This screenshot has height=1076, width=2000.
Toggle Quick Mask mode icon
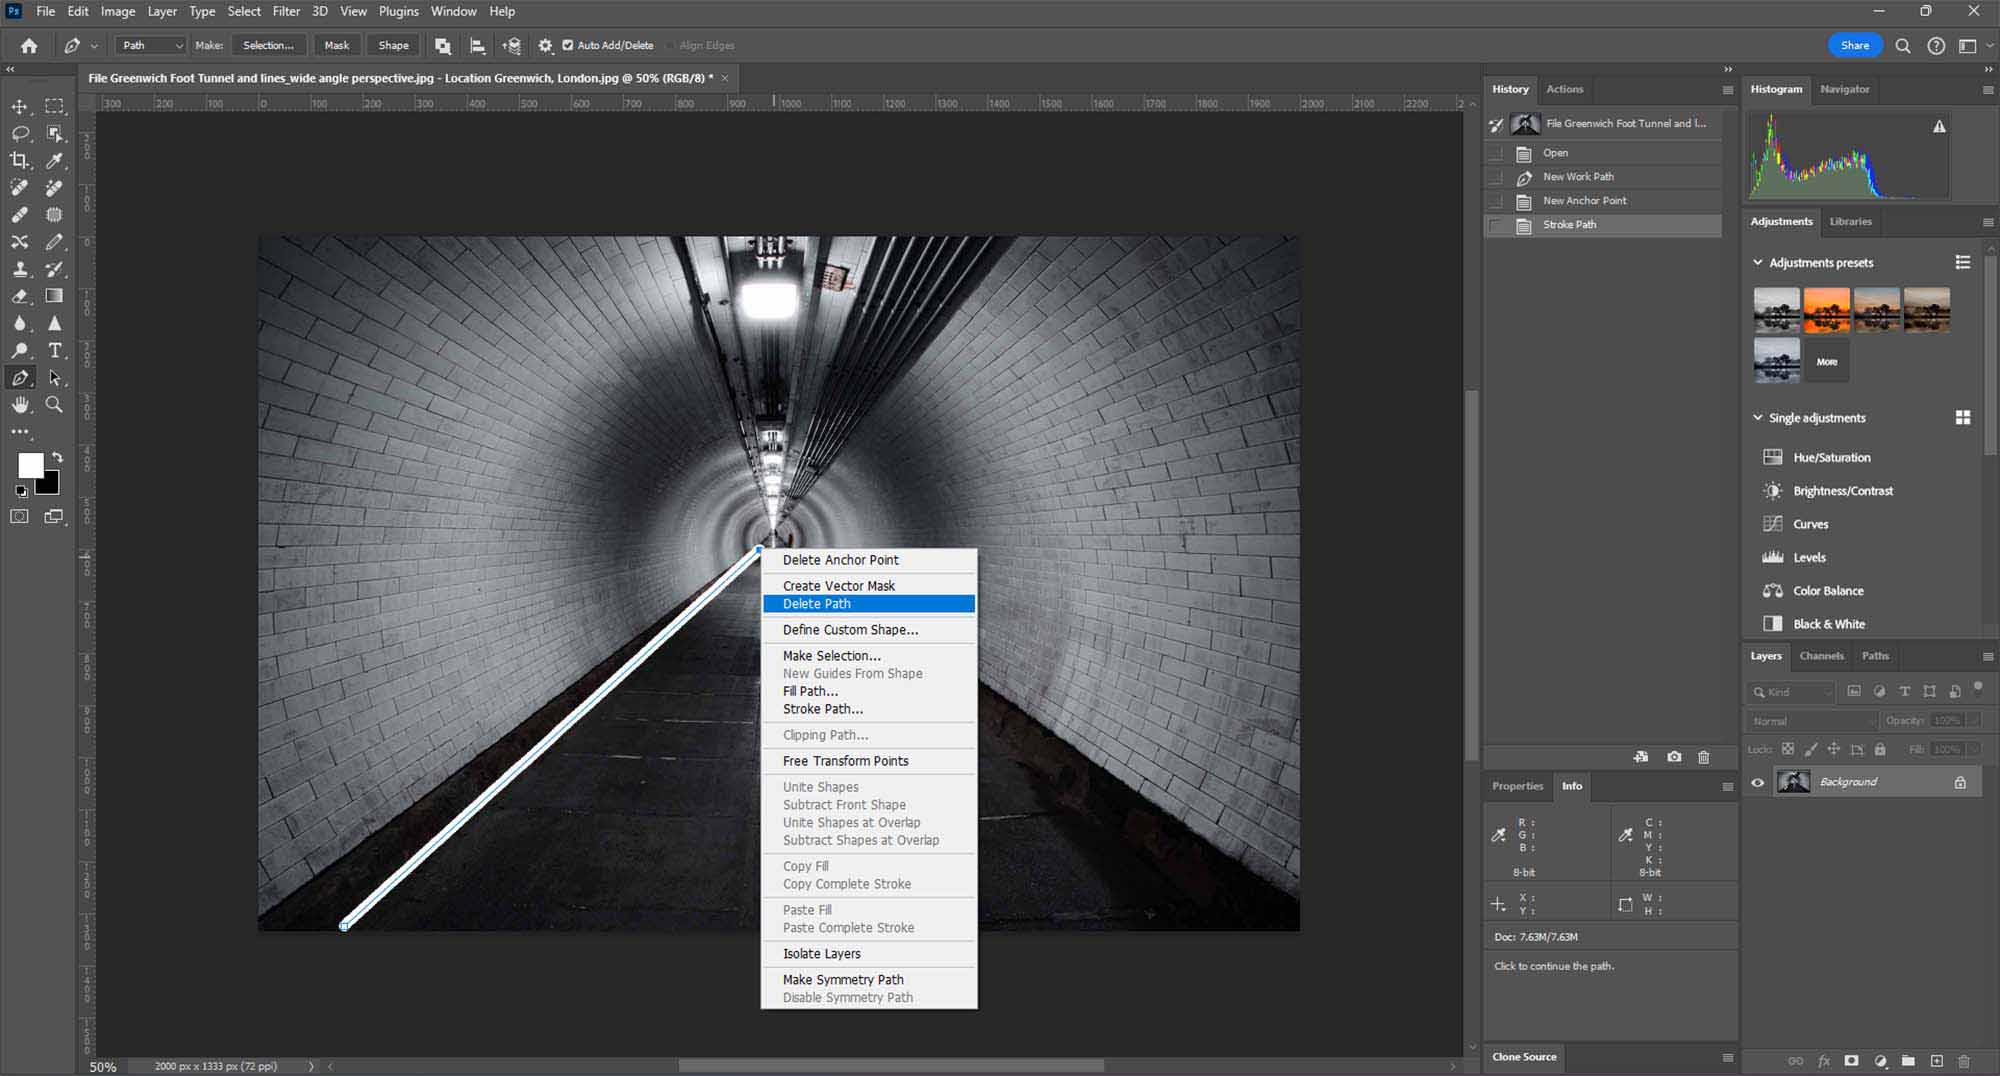(19, 516)
